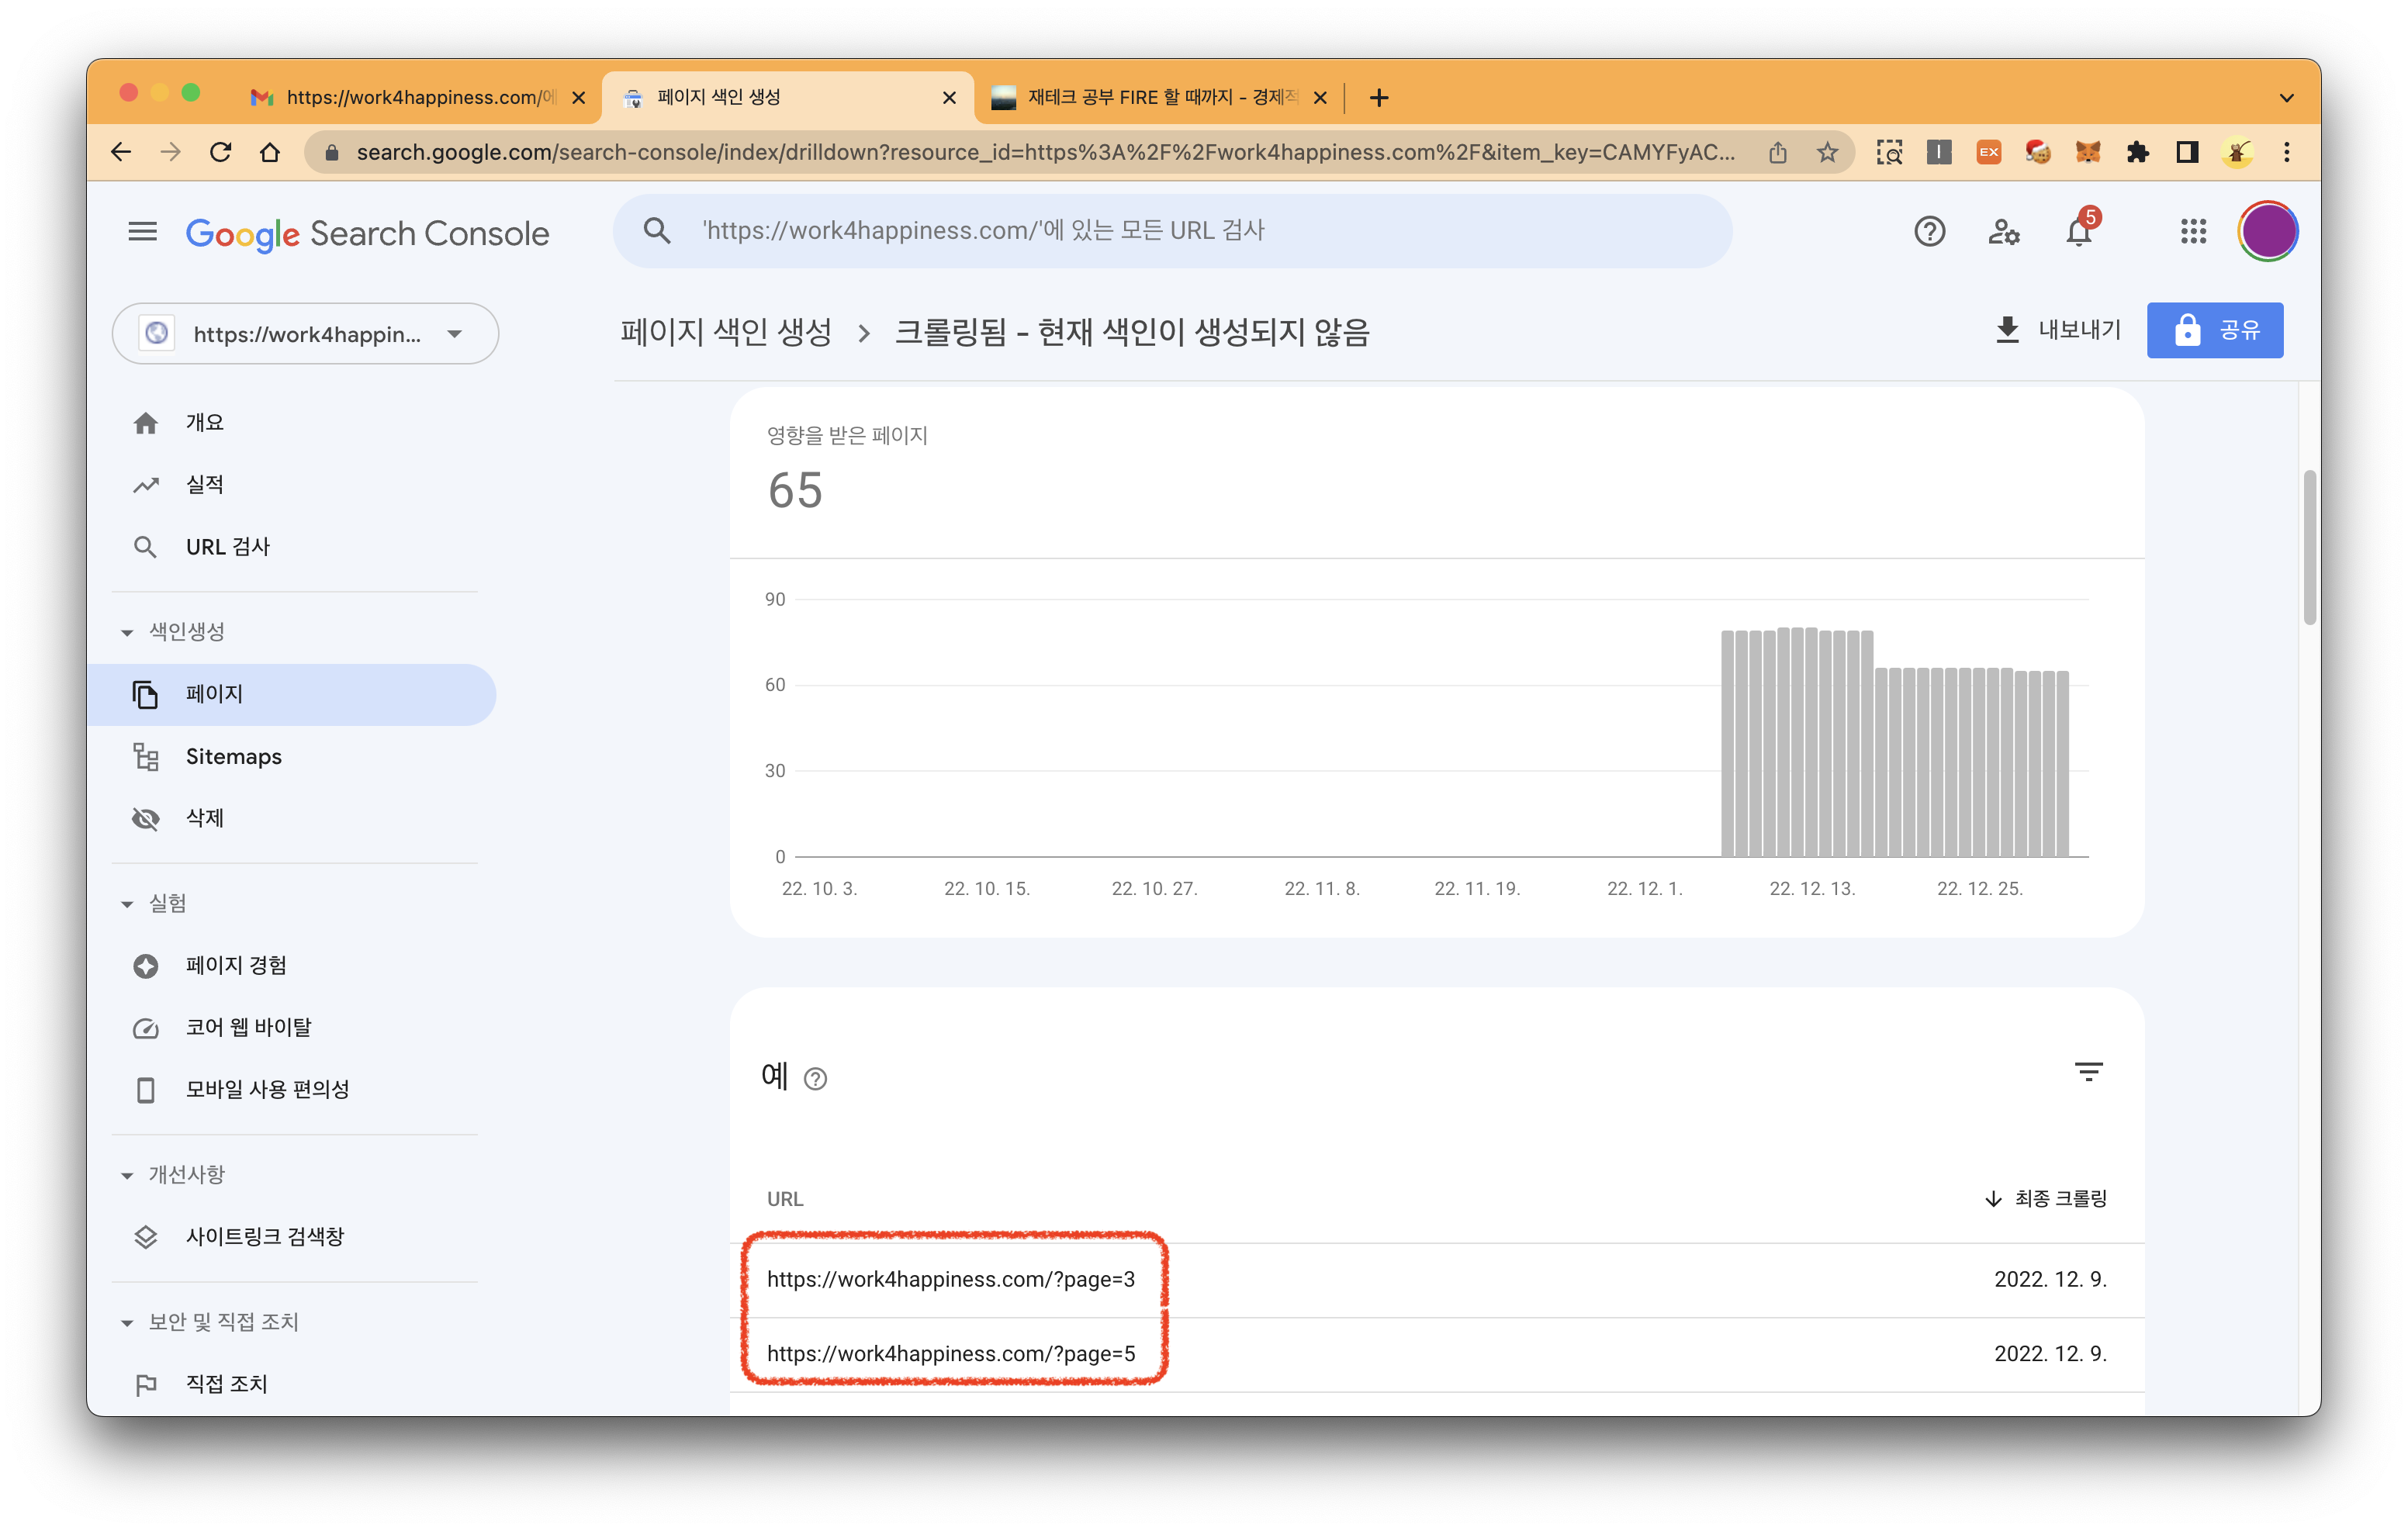
Task: Open 코어 웹 바이탈 from the sidebar
Action: pos(248,1026)
